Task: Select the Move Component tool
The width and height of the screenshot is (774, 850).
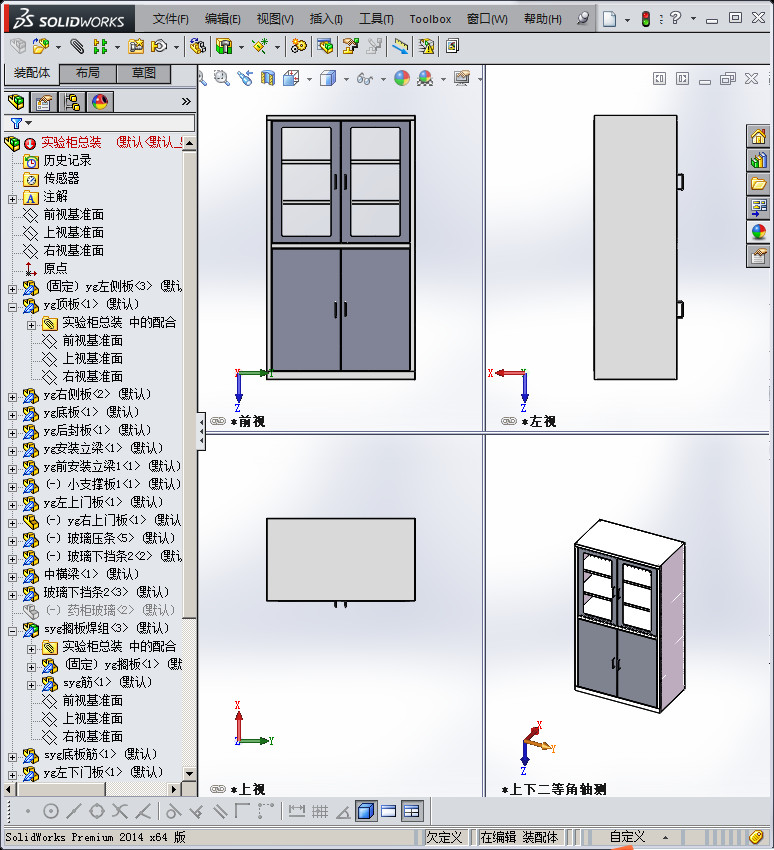Action: (159, 47)
